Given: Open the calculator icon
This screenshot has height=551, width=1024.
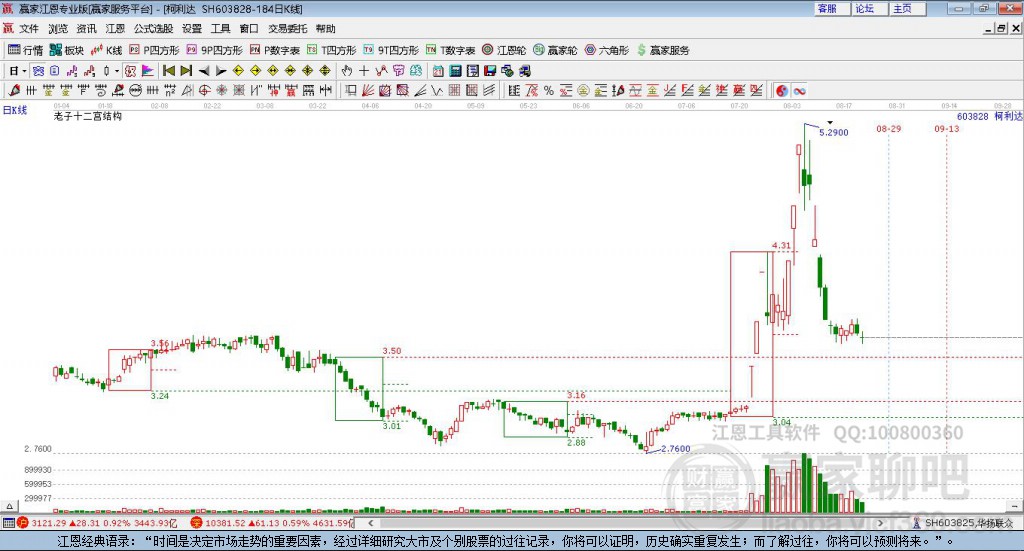Looking at the screenshot, I should [455, 71].
